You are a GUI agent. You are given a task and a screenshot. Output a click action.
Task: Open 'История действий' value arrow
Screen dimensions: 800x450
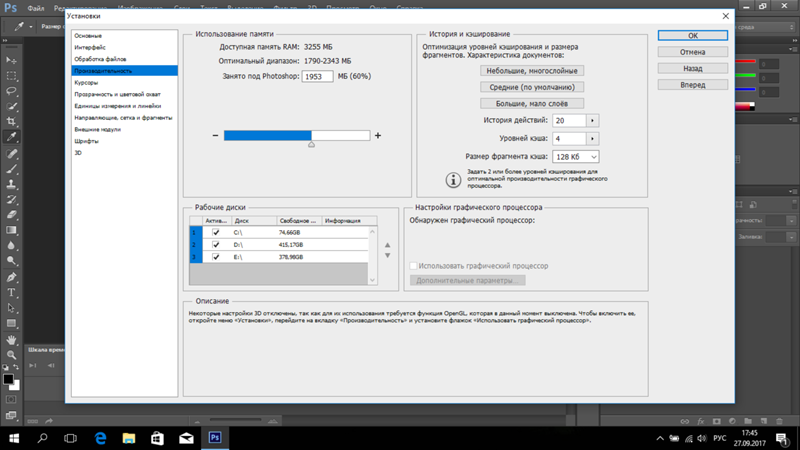tap(592, 120)
